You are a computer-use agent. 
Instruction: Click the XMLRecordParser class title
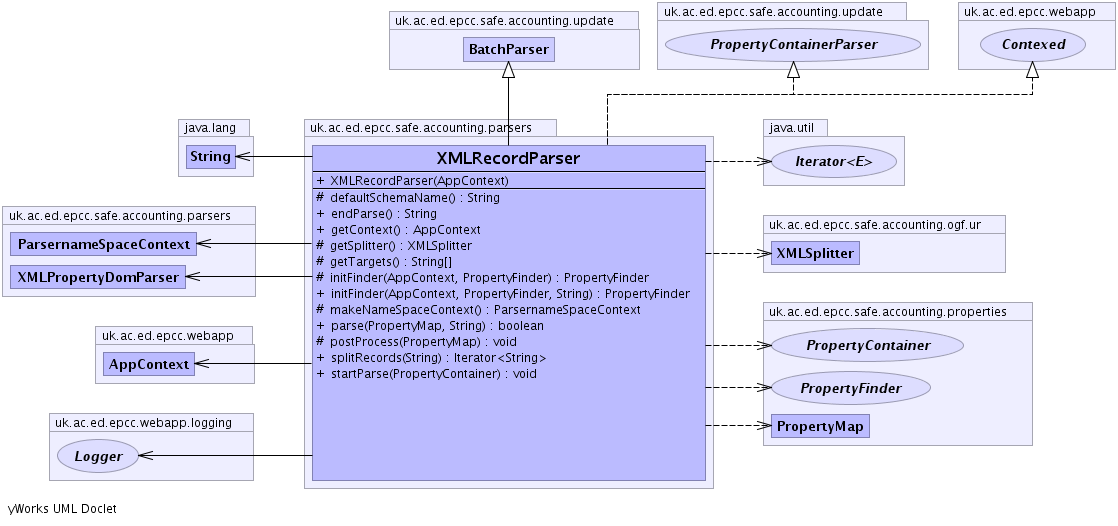tap(508, 159)
